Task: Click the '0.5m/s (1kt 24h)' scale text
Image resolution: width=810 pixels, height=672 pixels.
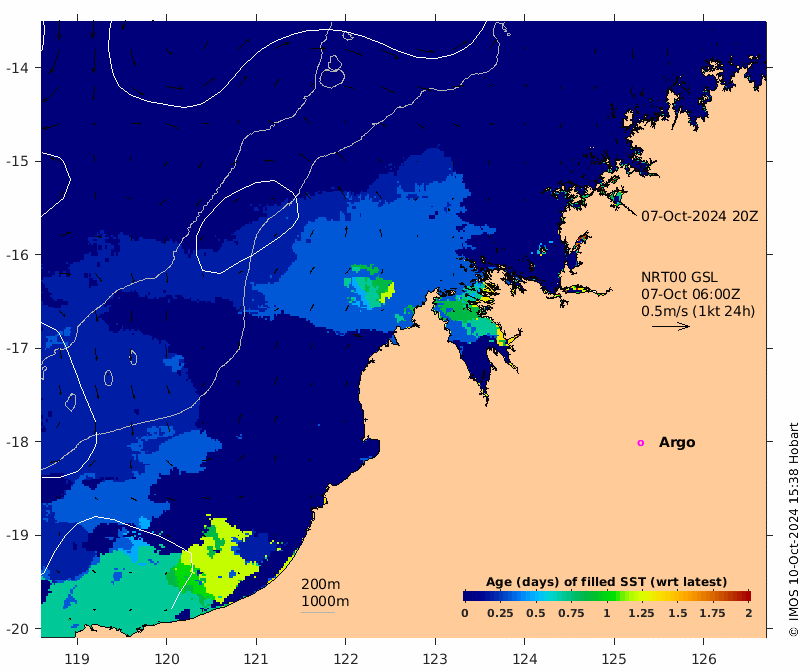Action: [698, 311]
